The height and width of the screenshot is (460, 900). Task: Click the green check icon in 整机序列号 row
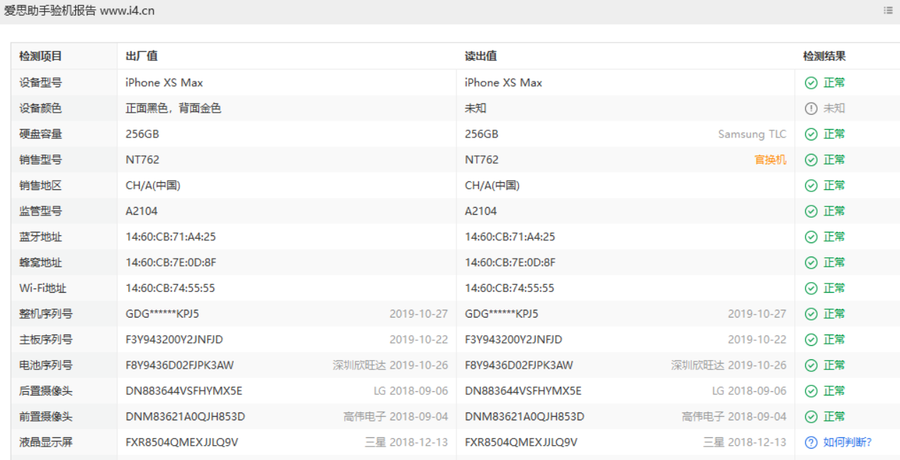pyautogui.click(x=811, y=314)
